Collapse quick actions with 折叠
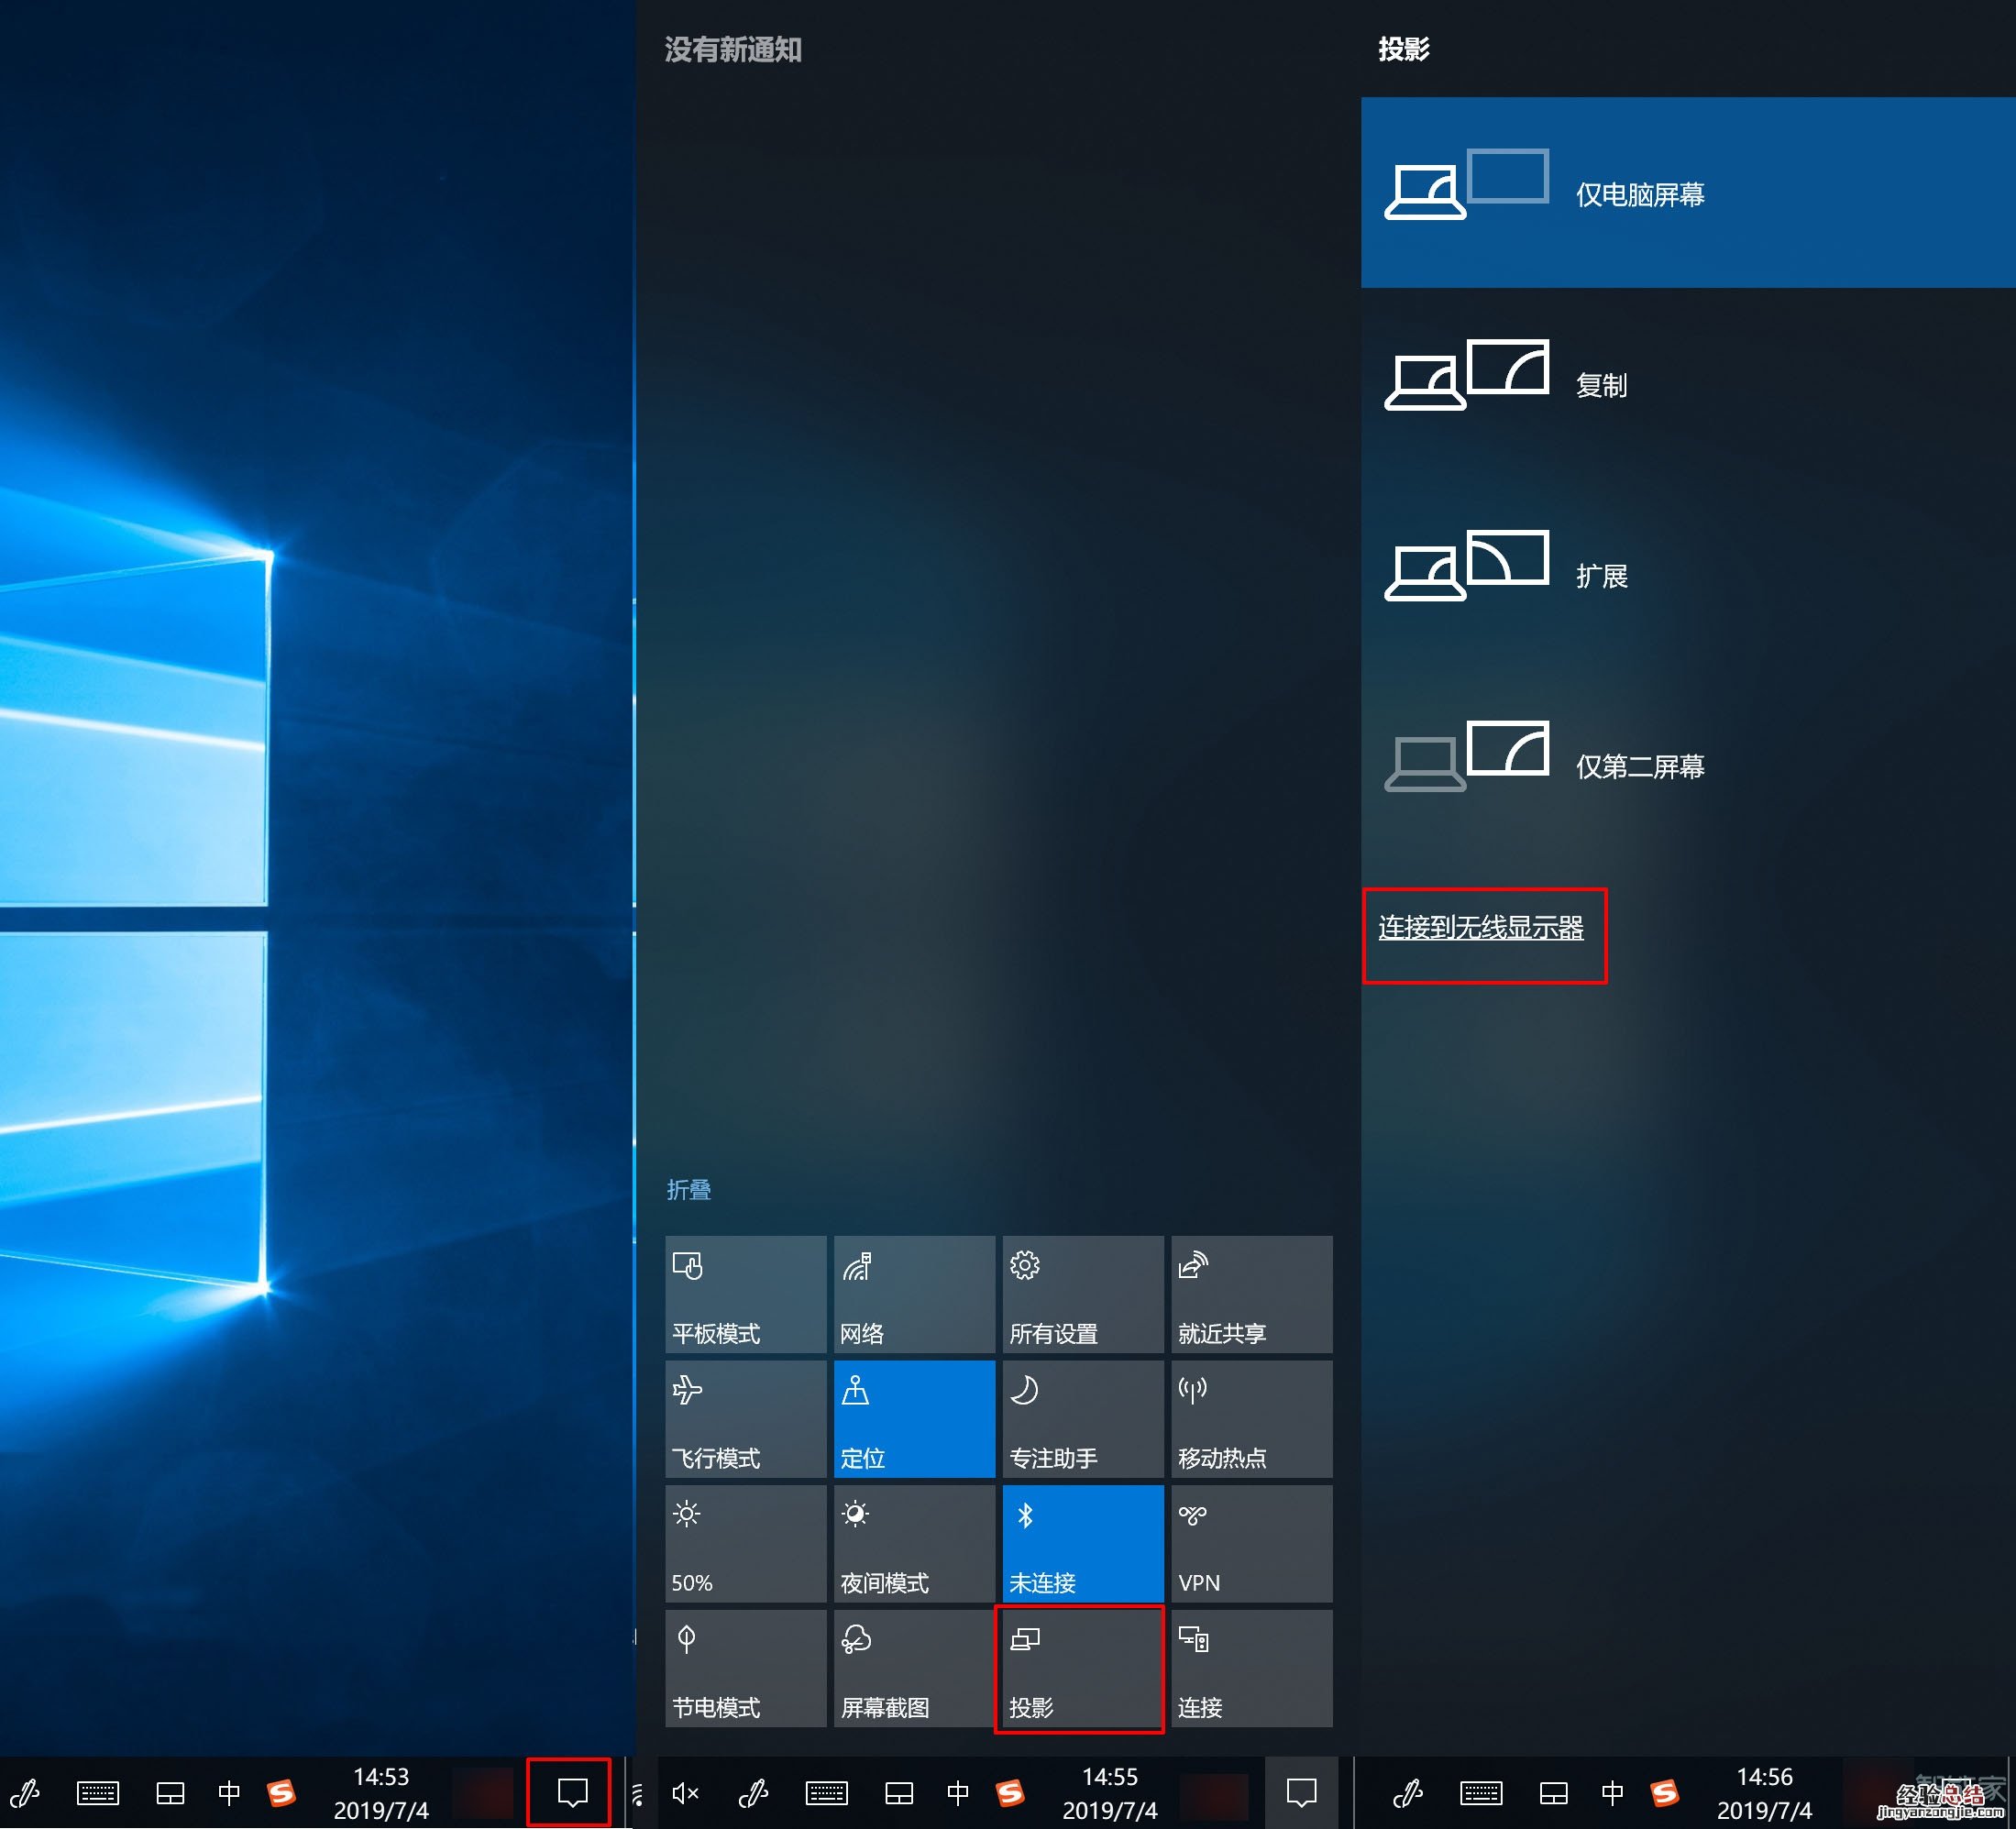This screenshot has width=2016, height=1829. point(688,1190)
